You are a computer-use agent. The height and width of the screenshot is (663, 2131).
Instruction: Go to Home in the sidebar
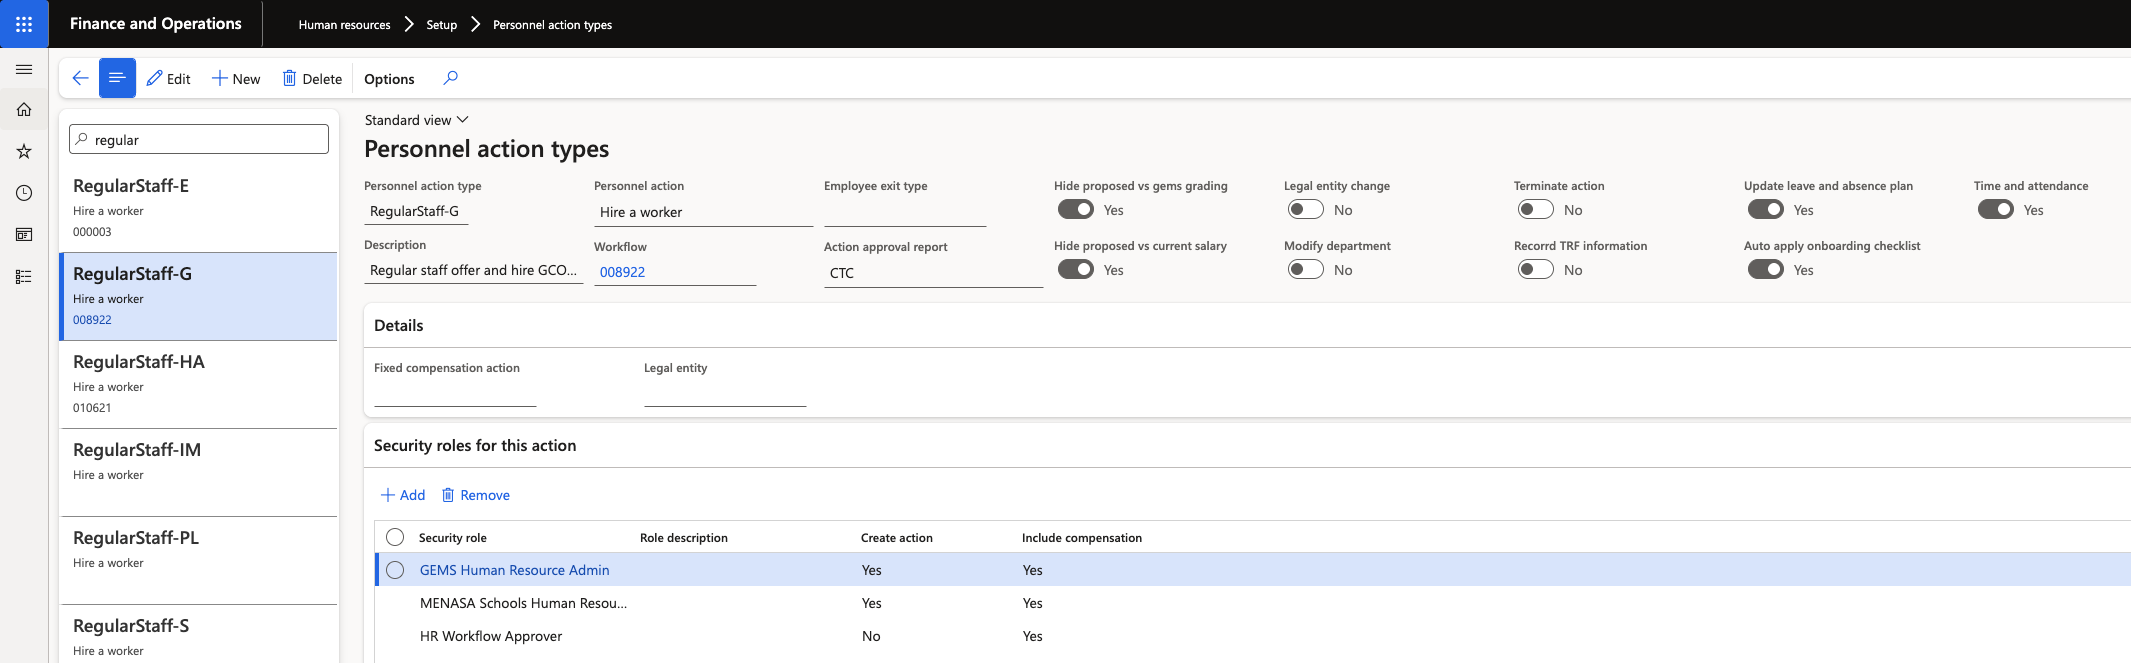[x=24, y=110]
